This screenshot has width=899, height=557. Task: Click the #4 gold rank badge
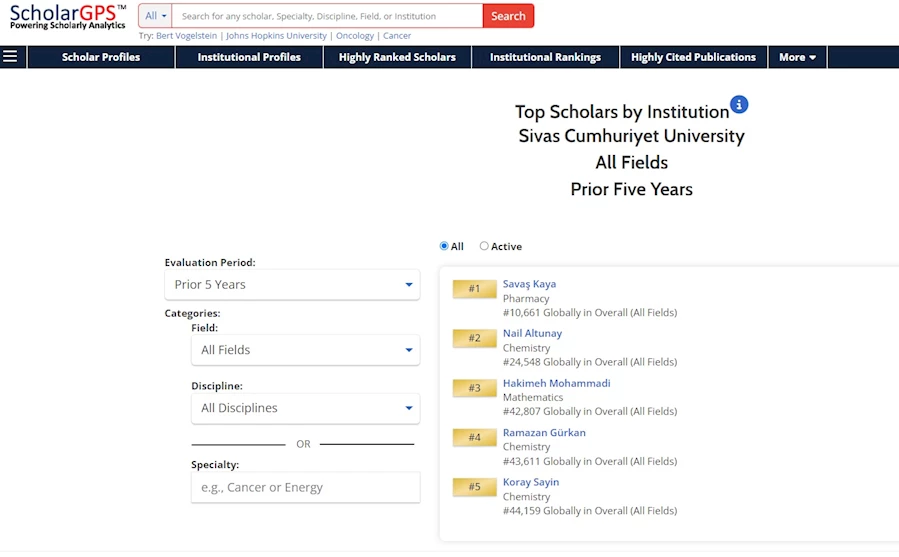474,437
